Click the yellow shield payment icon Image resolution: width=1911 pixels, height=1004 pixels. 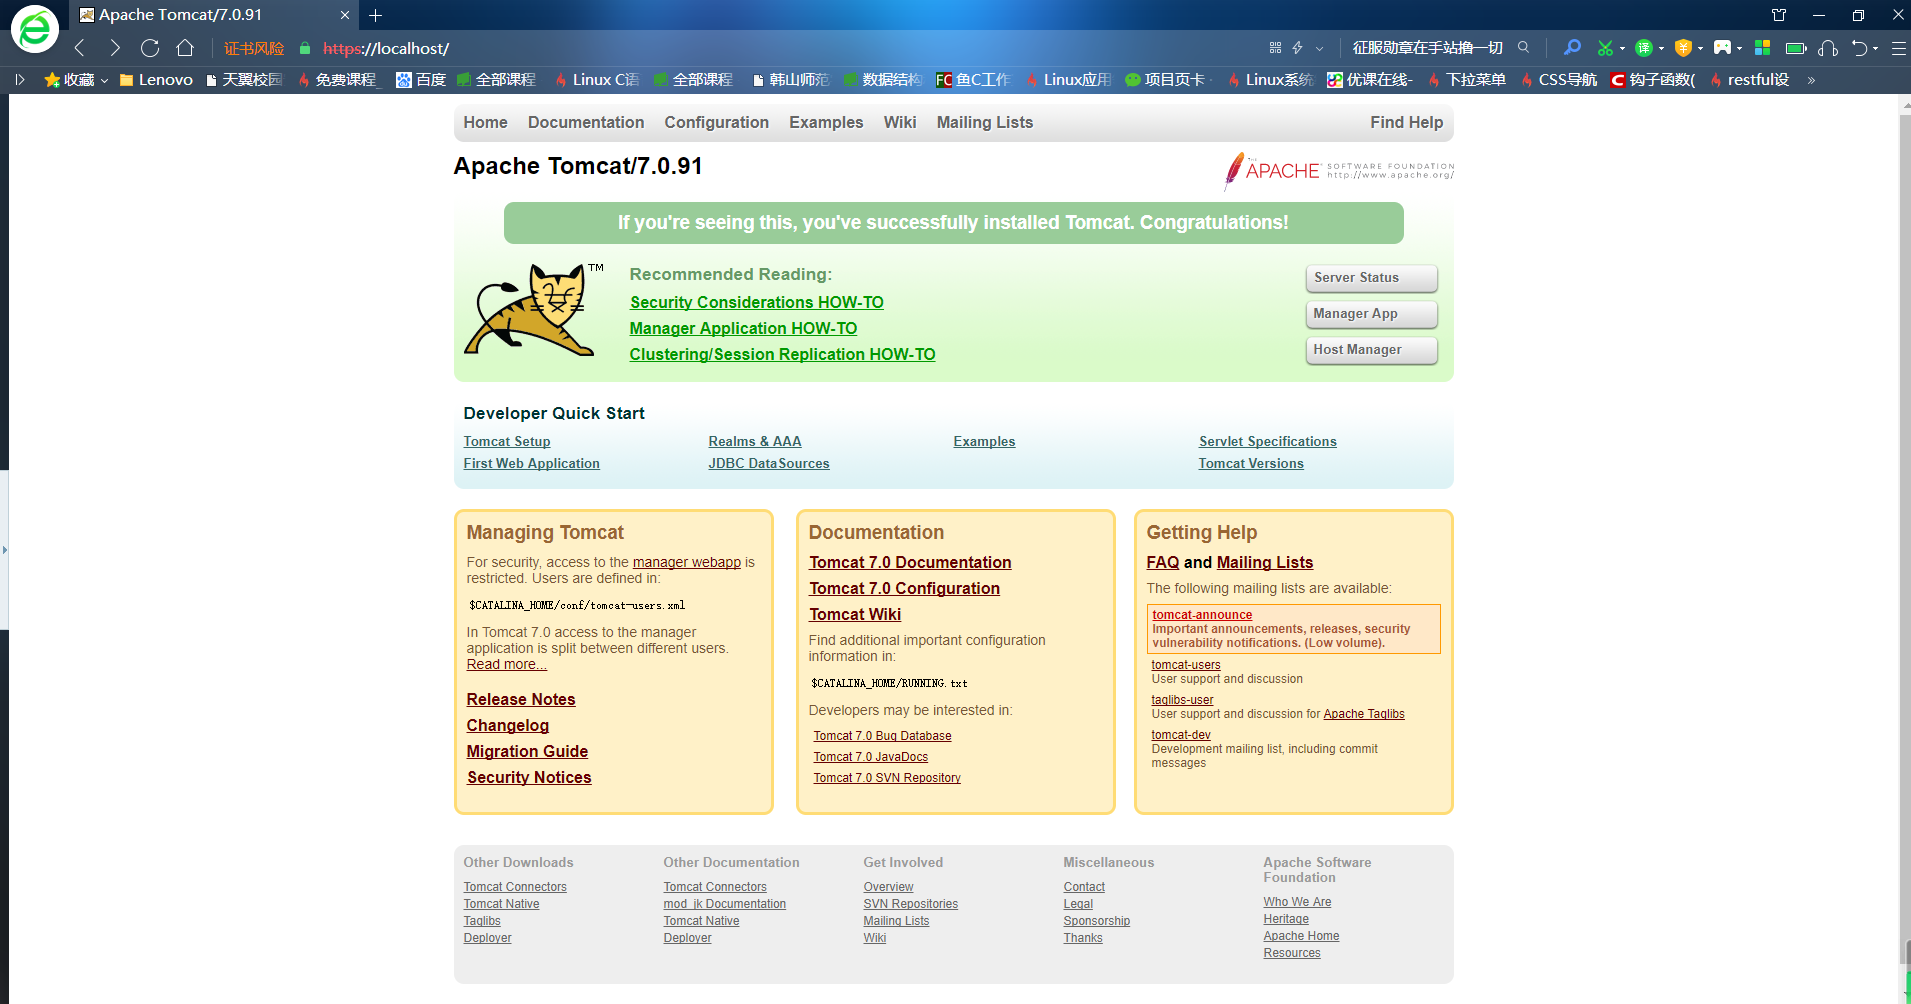1683,48
